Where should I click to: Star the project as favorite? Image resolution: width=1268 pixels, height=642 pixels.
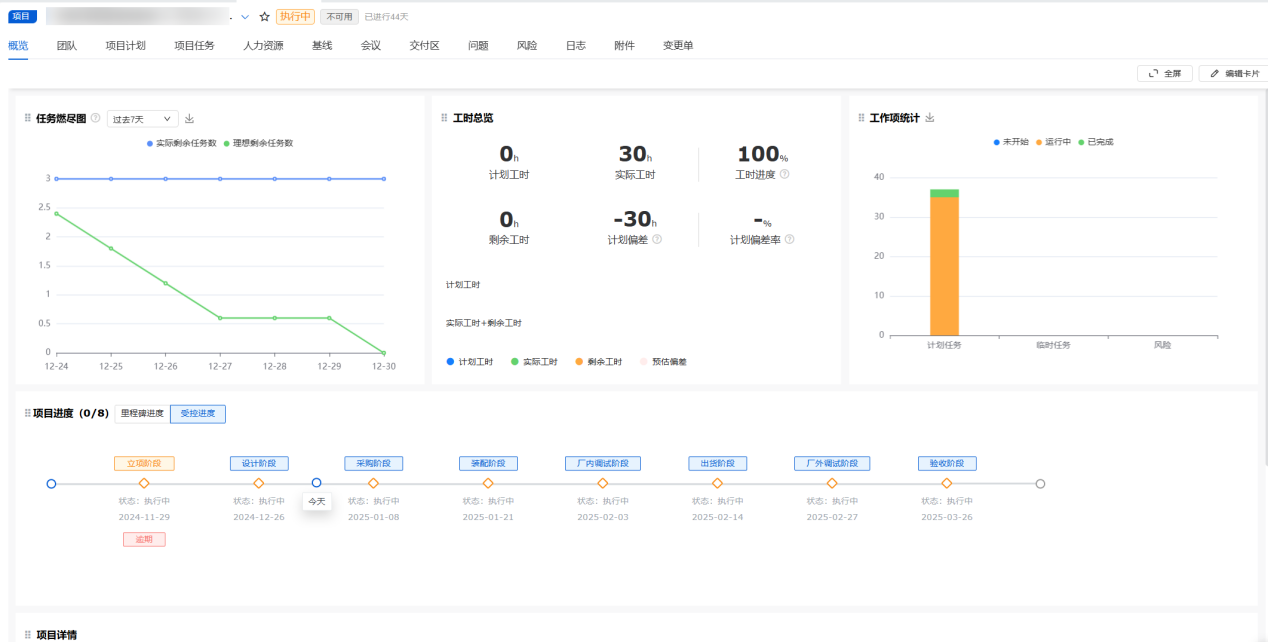pos(264,17)
